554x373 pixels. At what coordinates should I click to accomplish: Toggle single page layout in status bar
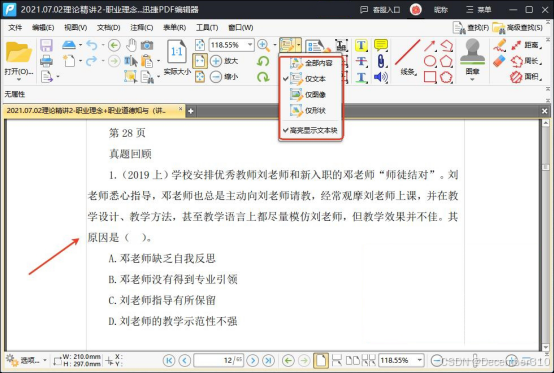point(321,361)
